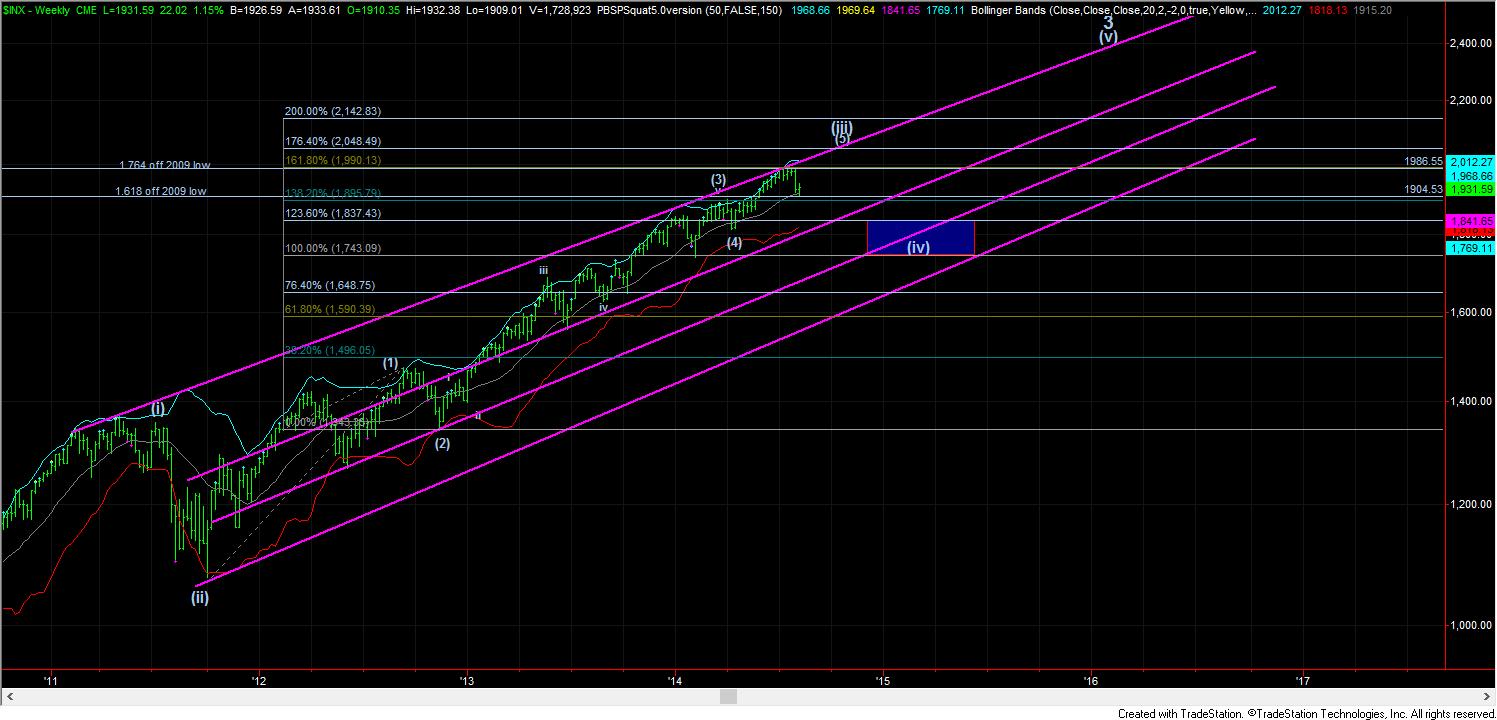Click the green 1,931.59 current price tag
Screen dimensions: 1497x720
1470,189
